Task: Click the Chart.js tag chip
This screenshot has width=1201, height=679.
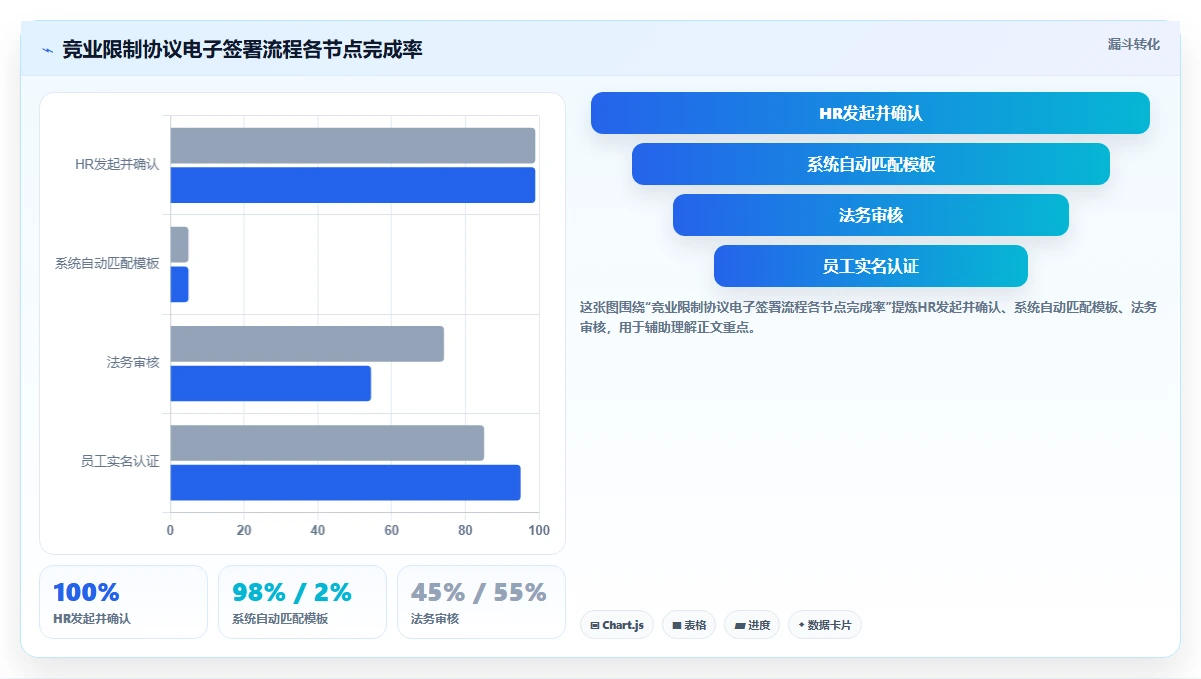Action: (x=617, y=625)
